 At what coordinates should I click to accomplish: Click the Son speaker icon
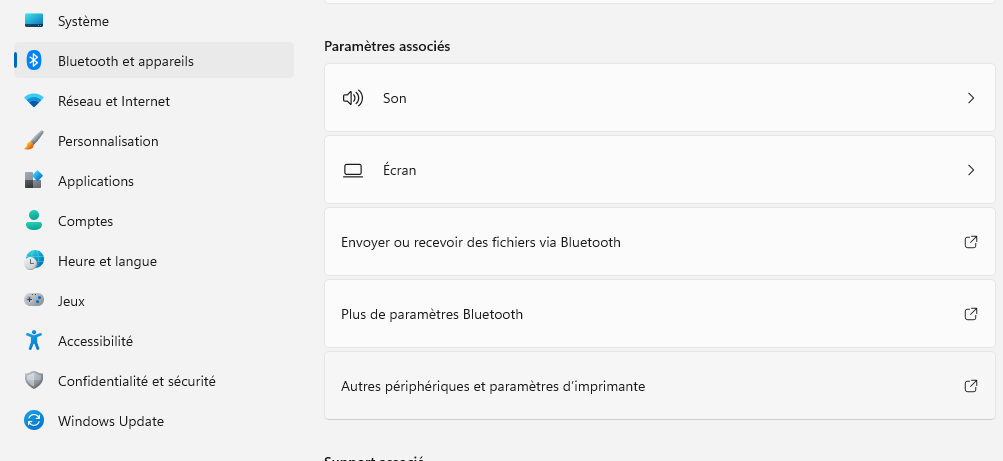(353, 98)
